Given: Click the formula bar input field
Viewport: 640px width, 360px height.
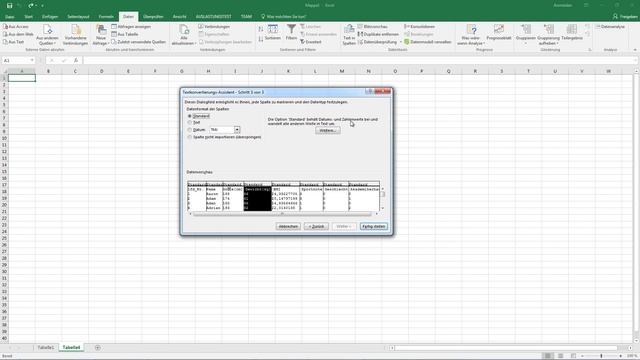Looking at the screenshot, I should [x=359, y=60].
